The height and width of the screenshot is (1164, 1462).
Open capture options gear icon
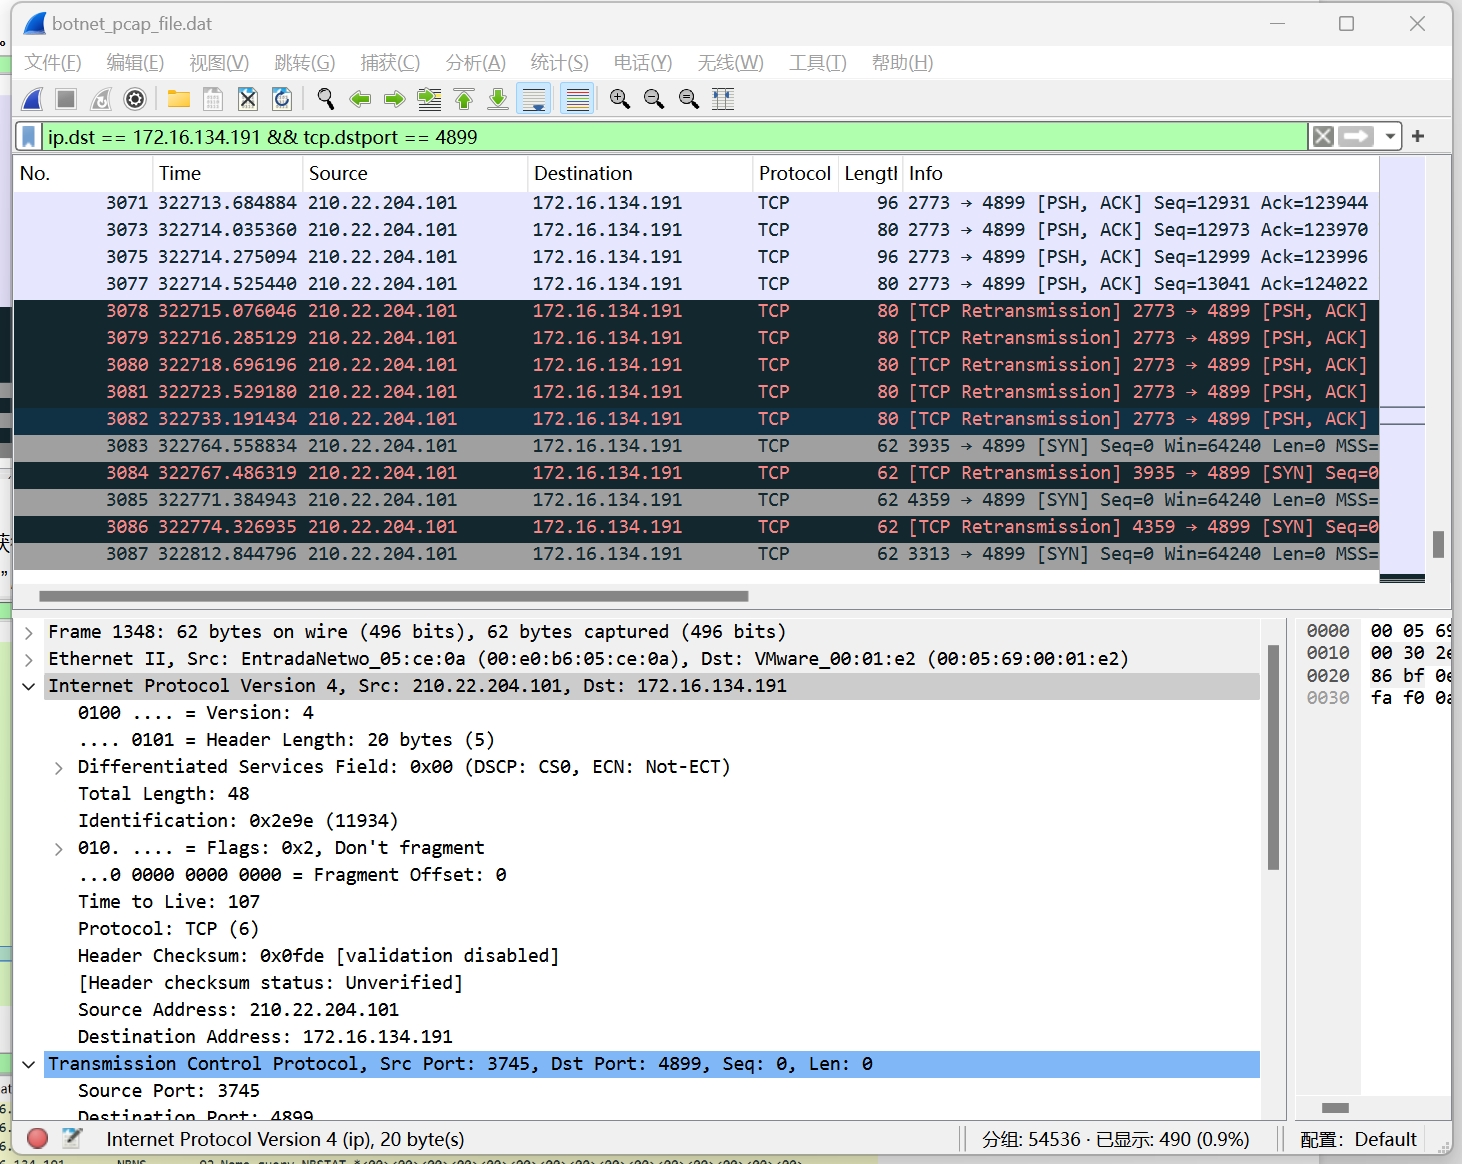click(135, 99)
